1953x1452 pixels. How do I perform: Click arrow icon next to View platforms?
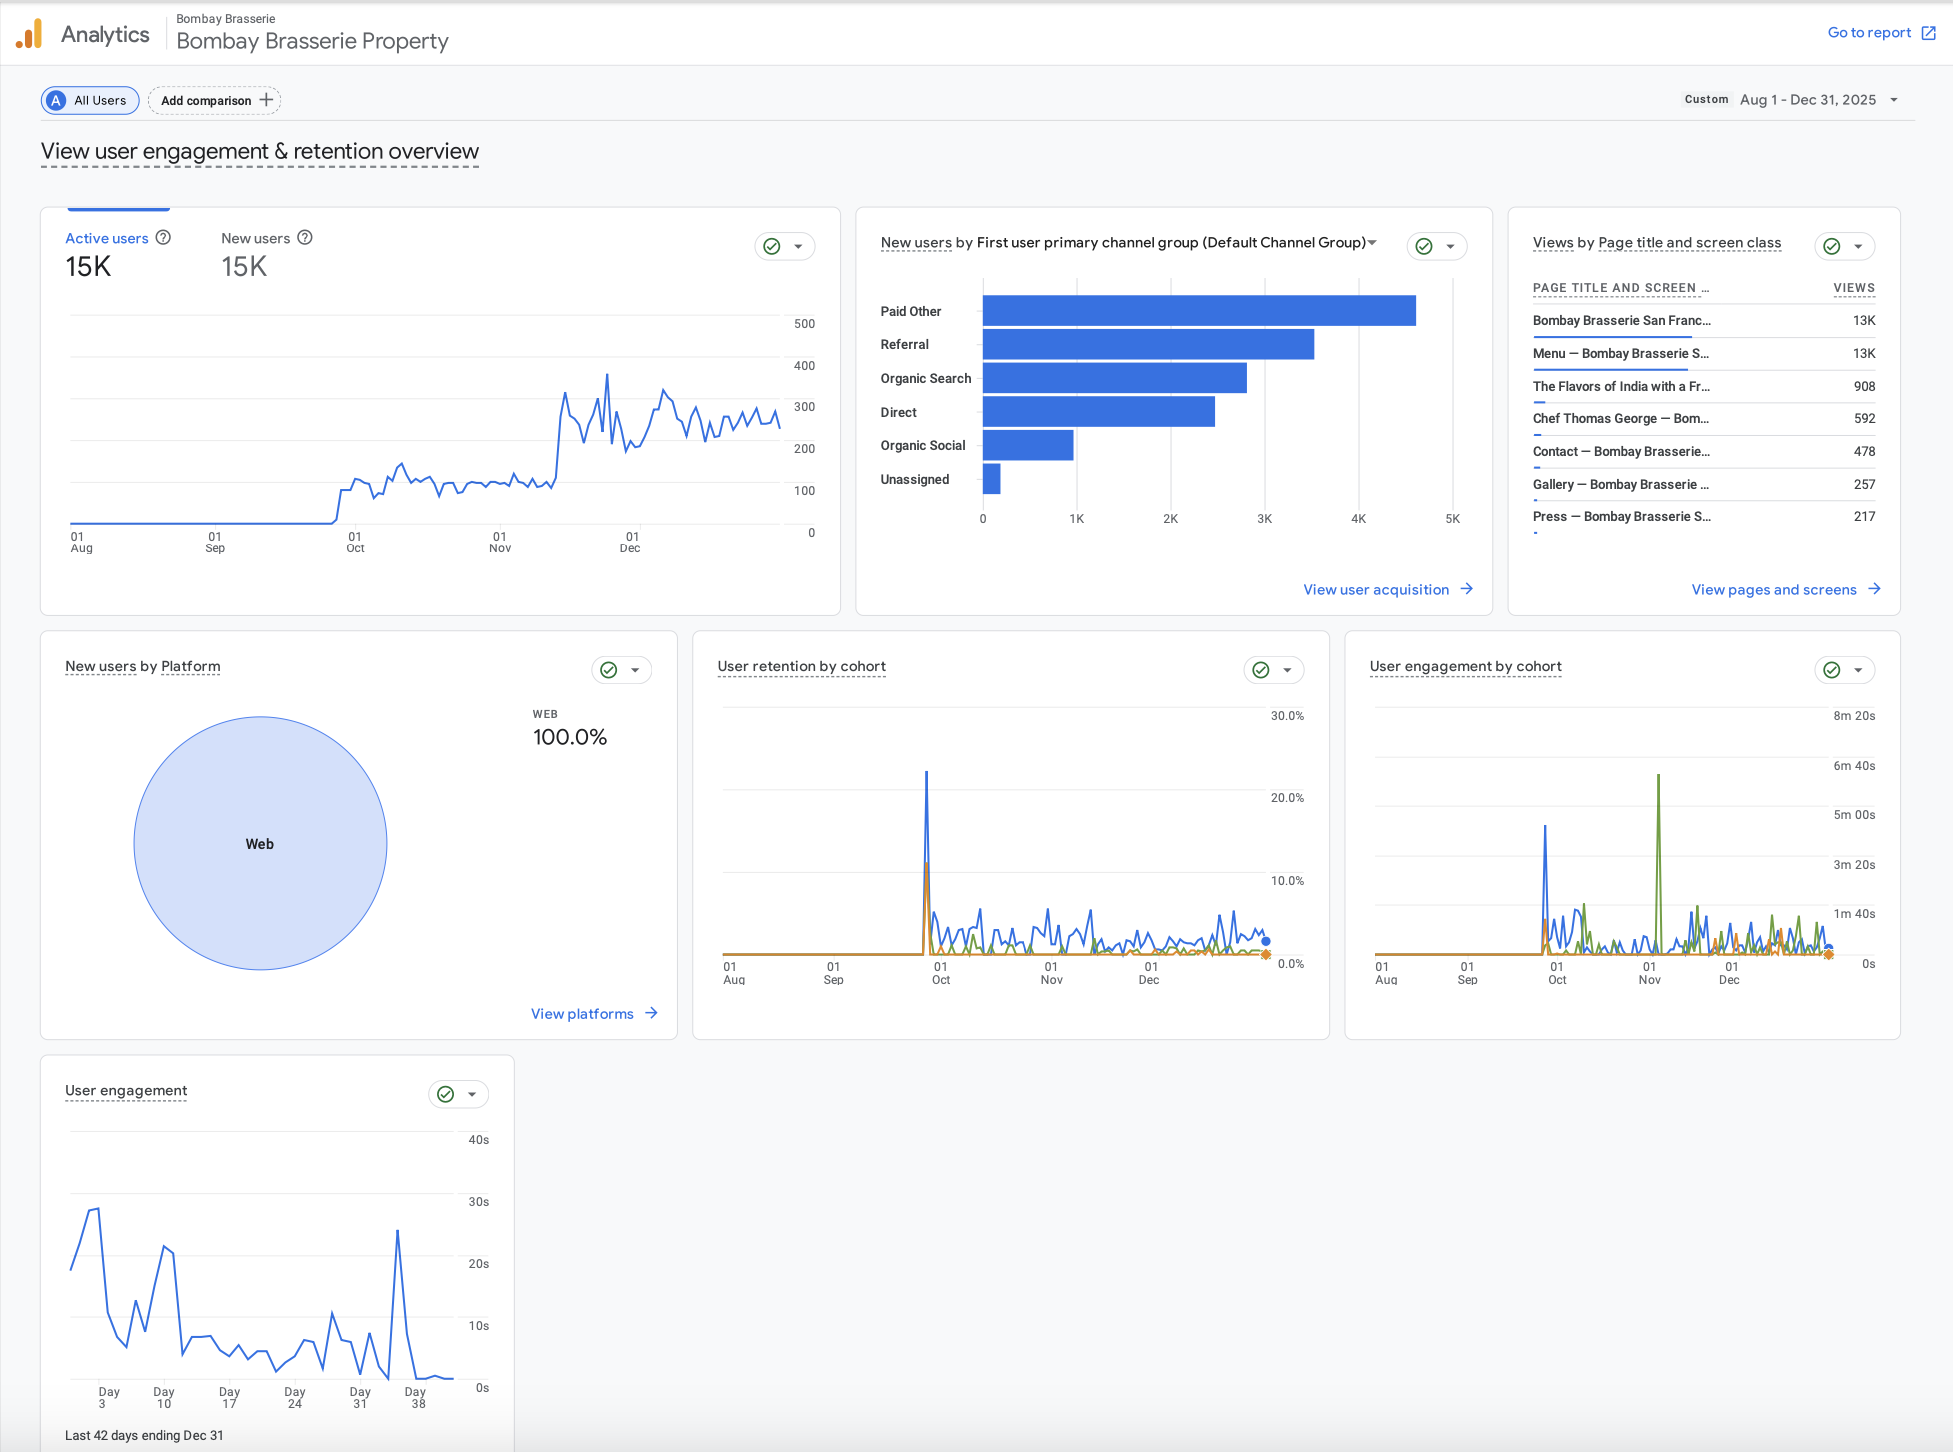click(652, 1013)
